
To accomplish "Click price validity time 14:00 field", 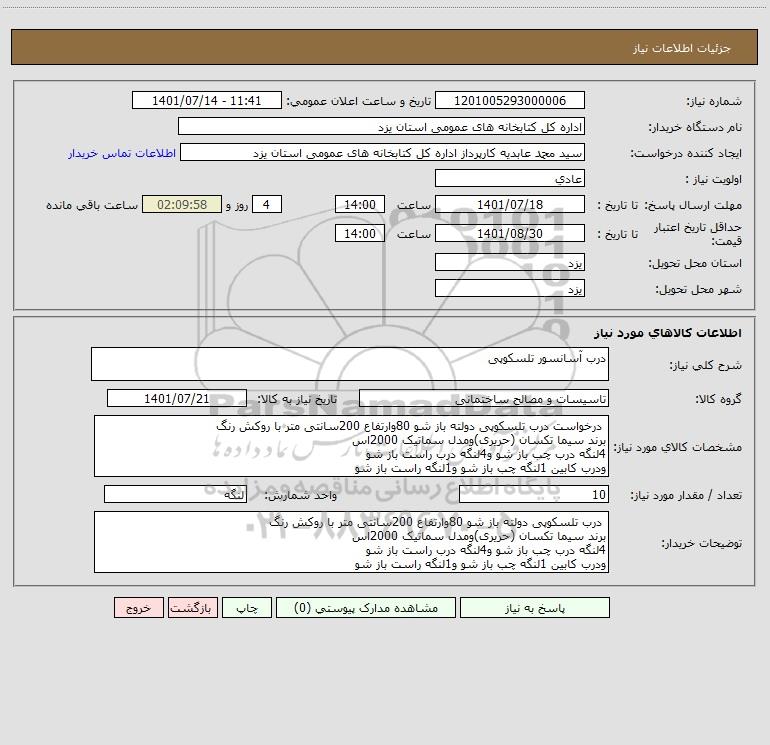I will [x=359, y=233].
